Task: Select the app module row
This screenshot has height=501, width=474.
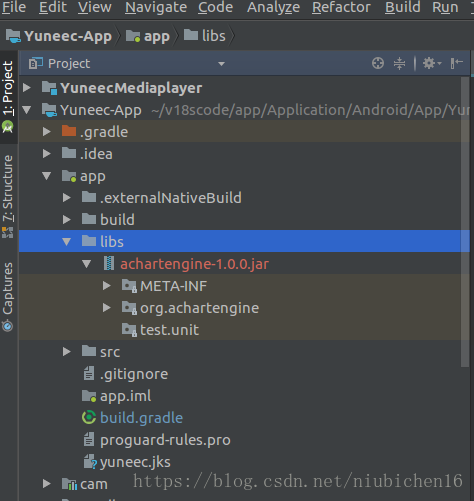Action: coord(244,176)
